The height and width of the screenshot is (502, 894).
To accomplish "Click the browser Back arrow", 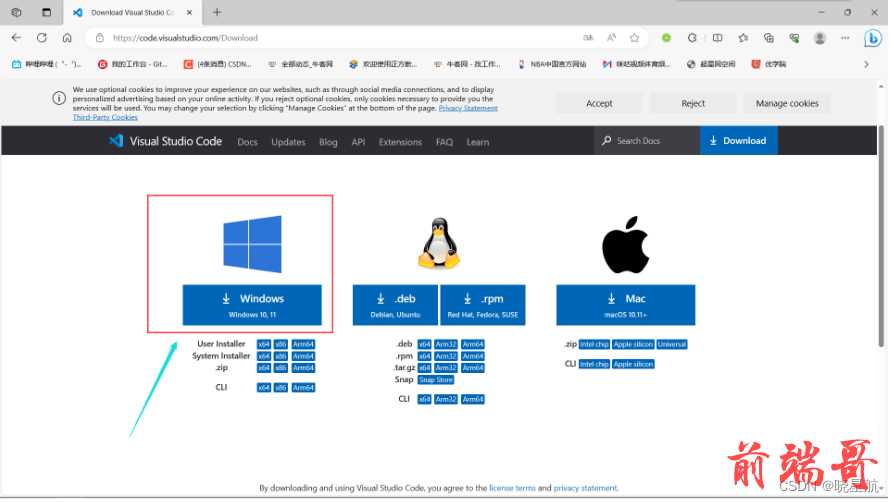I will (17, 38).
